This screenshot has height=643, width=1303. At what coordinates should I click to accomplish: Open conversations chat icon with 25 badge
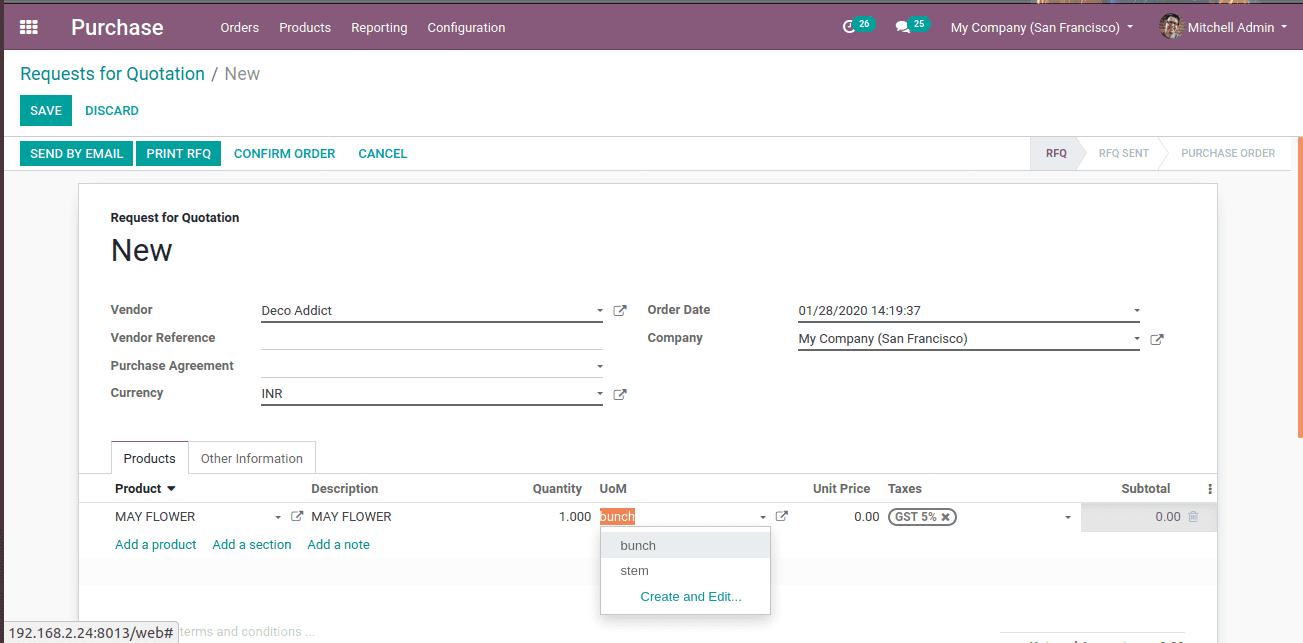click(x=903, y=27)
